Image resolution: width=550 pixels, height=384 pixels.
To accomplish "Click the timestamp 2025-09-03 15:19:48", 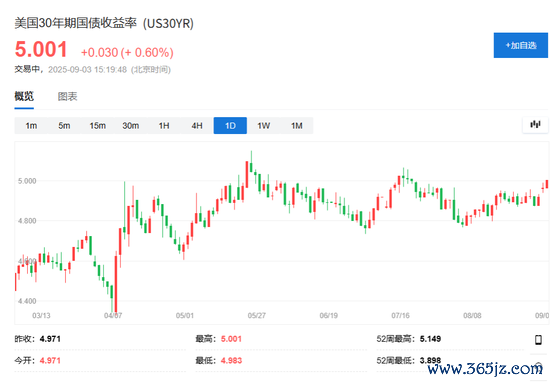I will click(87, 69).
